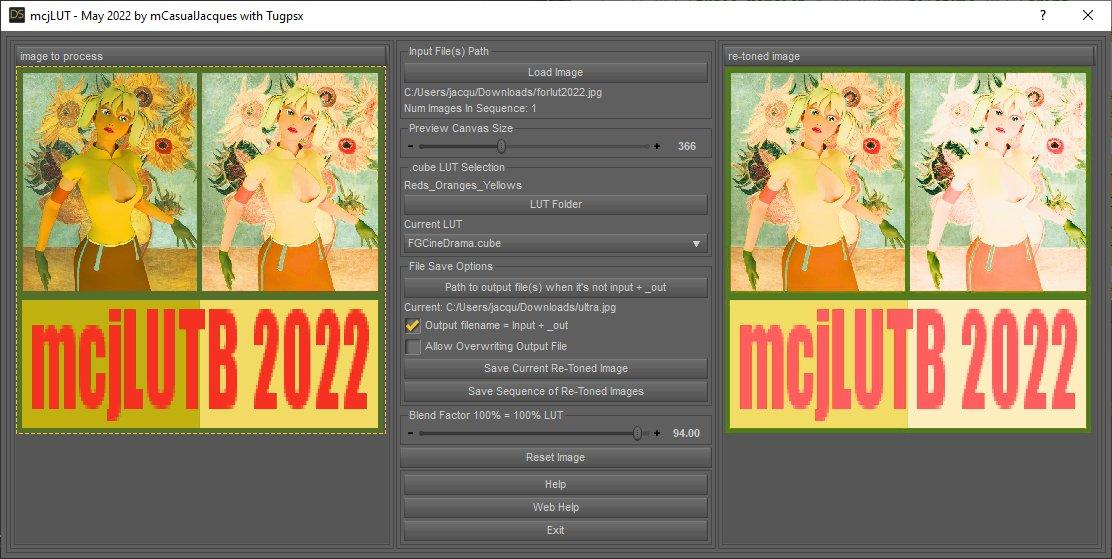The image size is (1112, 559).
Task: Click the title bar question mark help icon
Action: pos(1043,15)
